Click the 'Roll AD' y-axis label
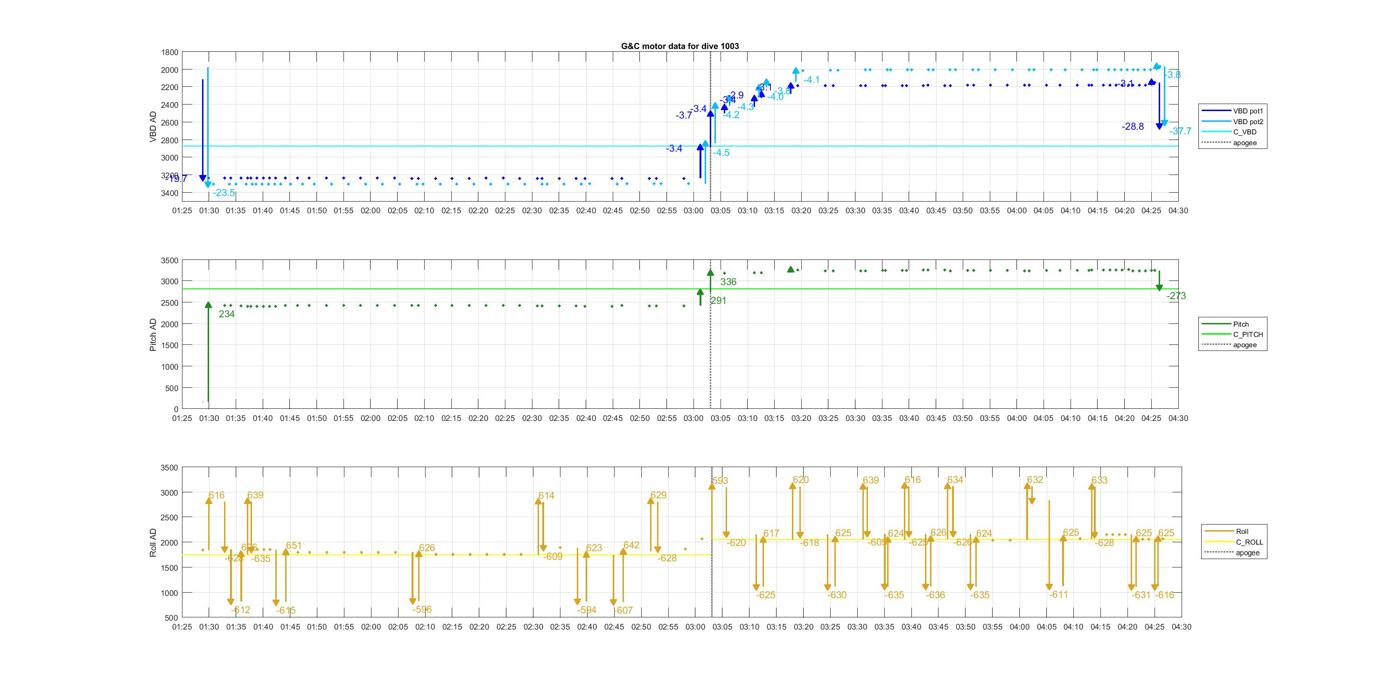The width and height of the screenshot is (1400, 693). (x=154, y=541)
